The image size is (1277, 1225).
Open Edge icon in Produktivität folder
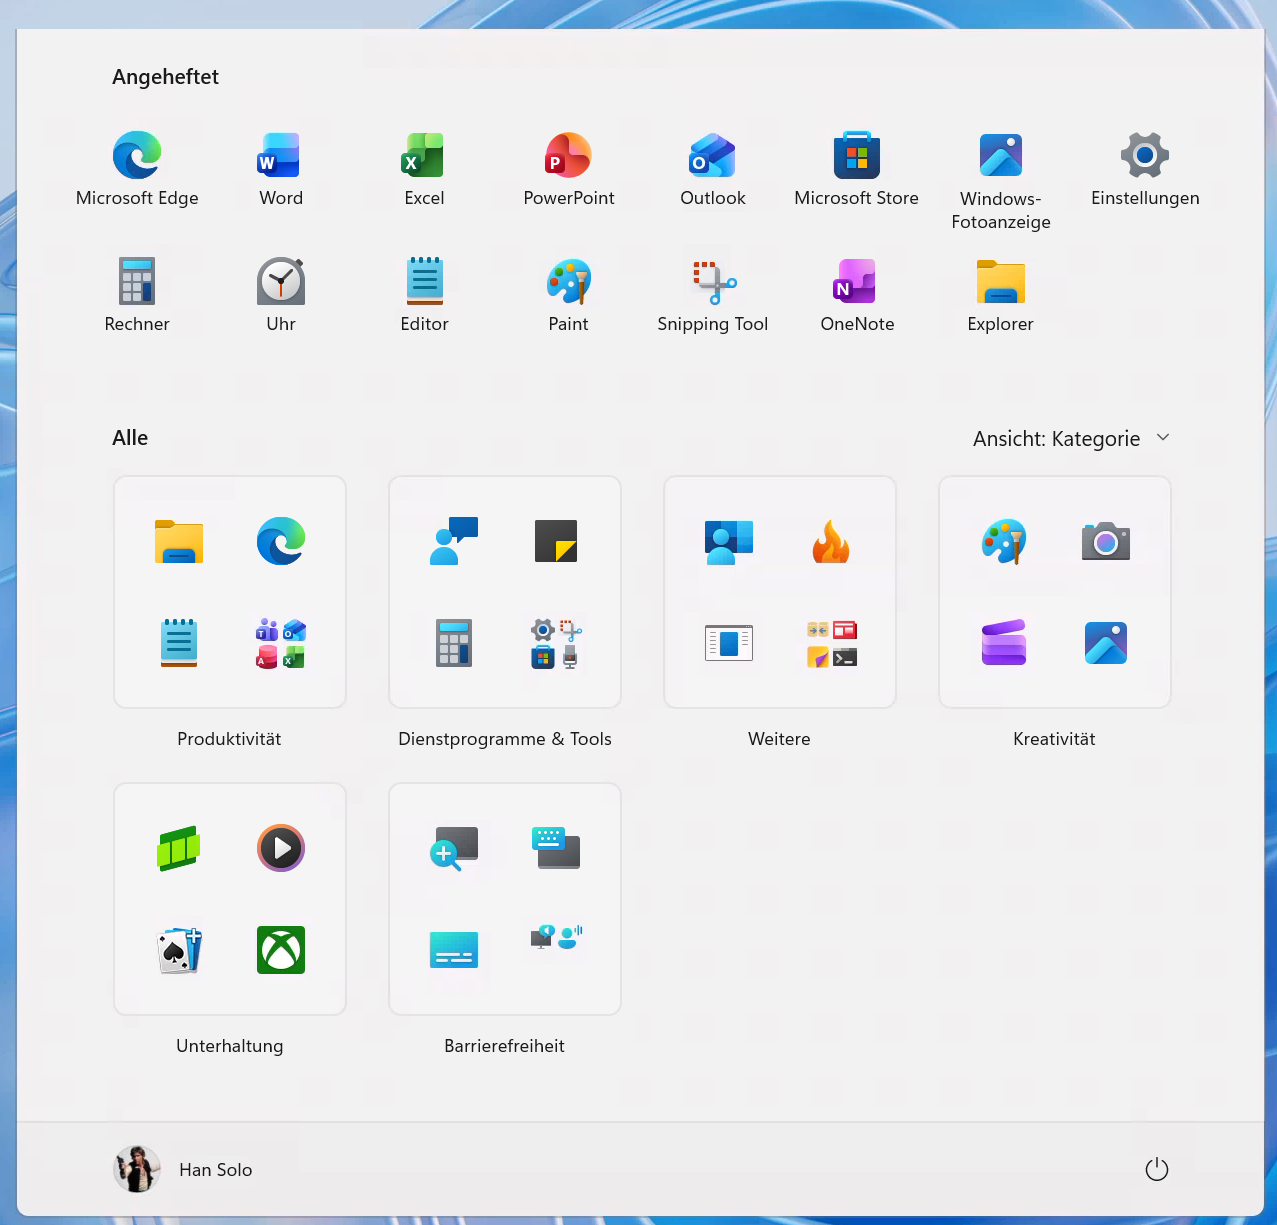coord(281,542)
